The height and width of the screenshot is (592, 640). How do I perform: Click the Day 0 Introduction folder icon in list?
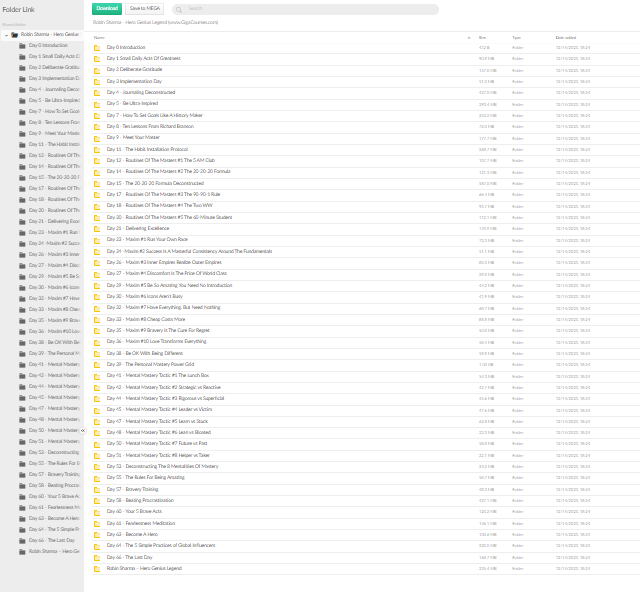tap(97, 47)
